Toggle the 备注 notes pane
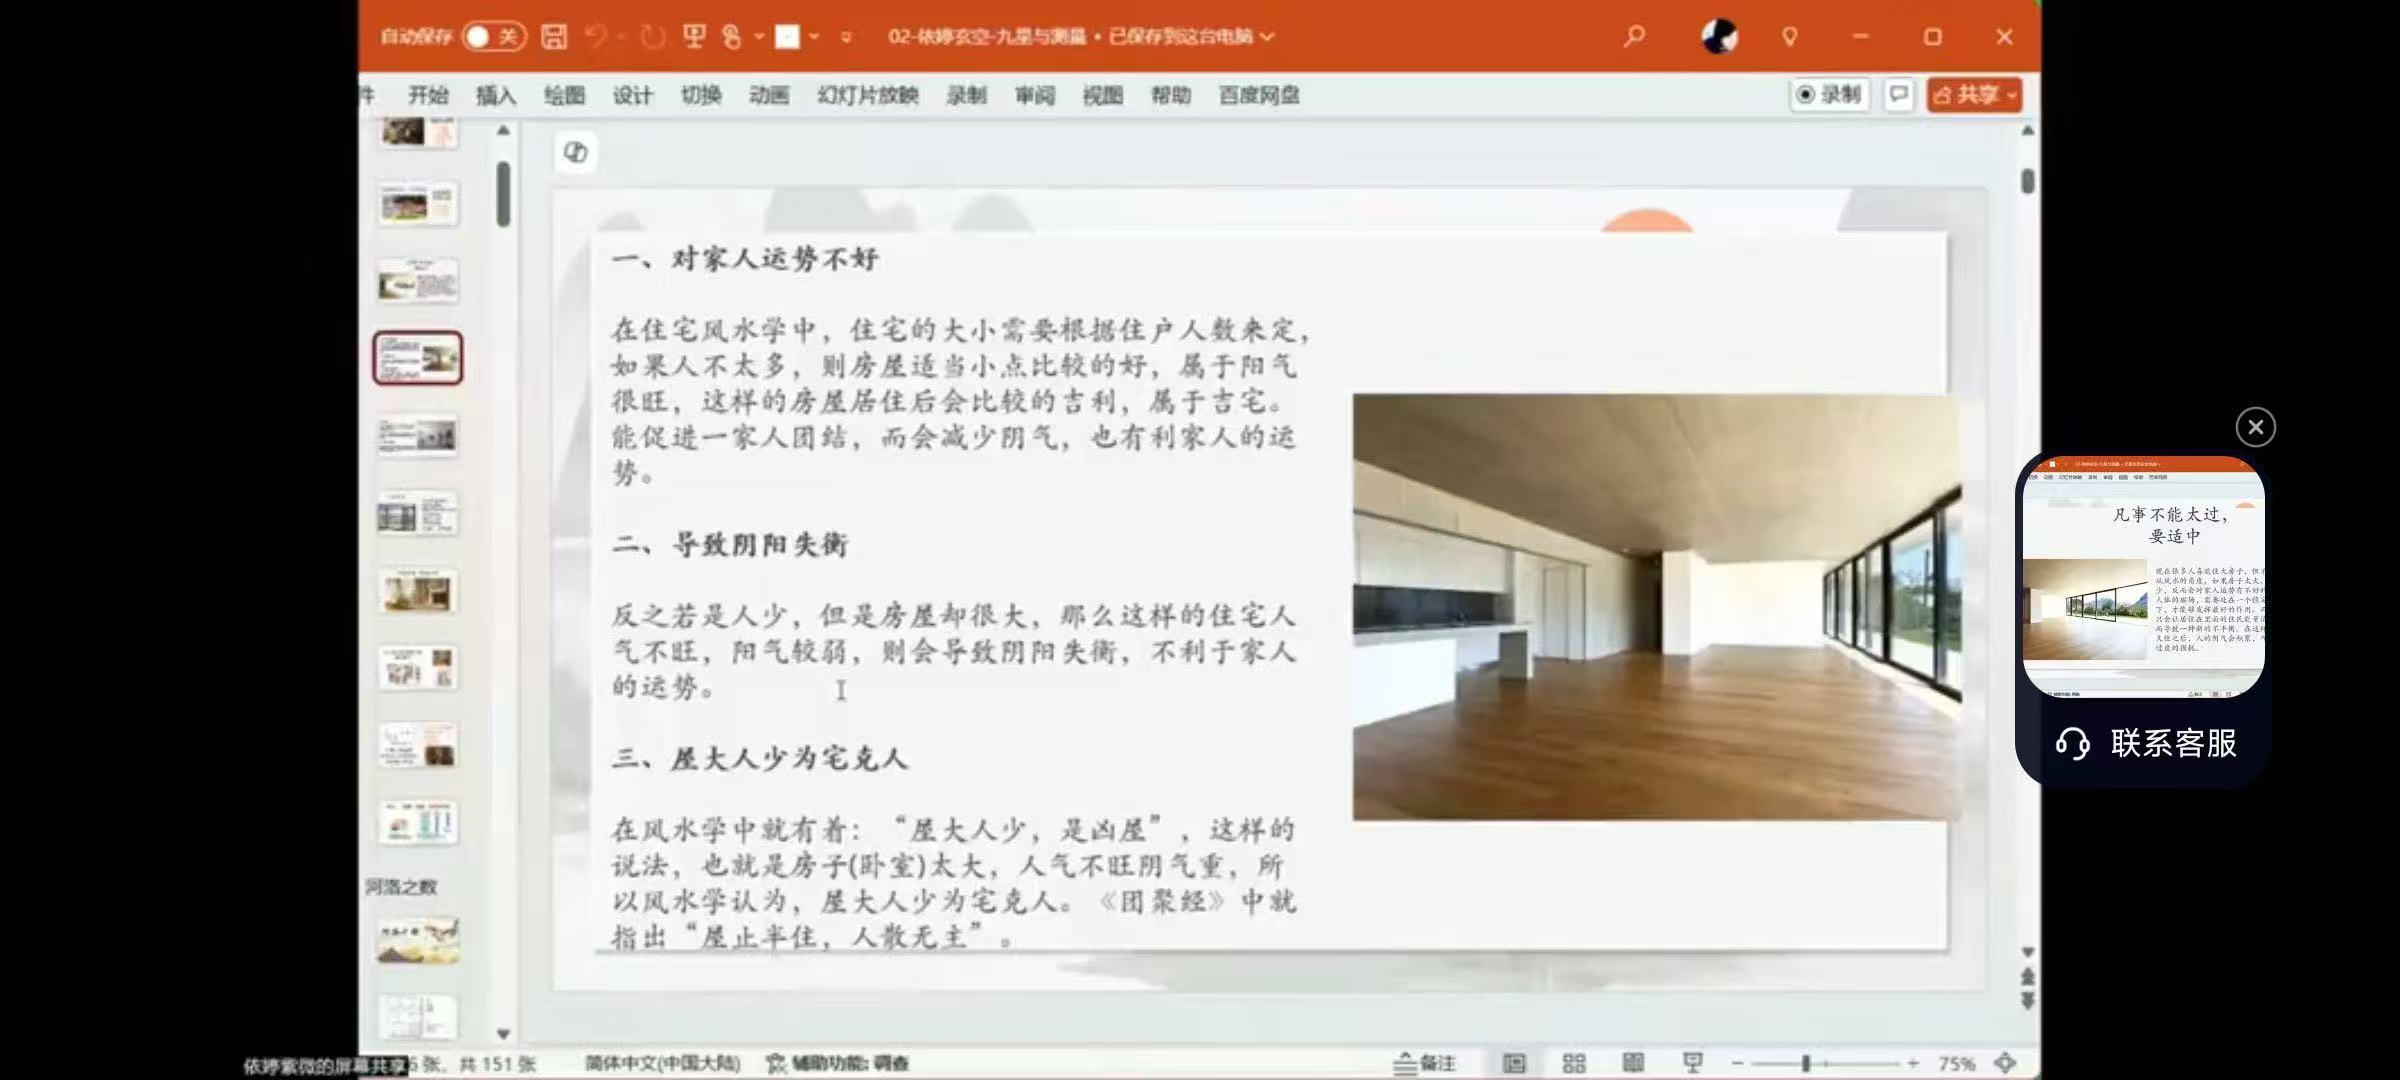The height and width of the screenshot is (1080, 2400). (x=1425, y=1063)
